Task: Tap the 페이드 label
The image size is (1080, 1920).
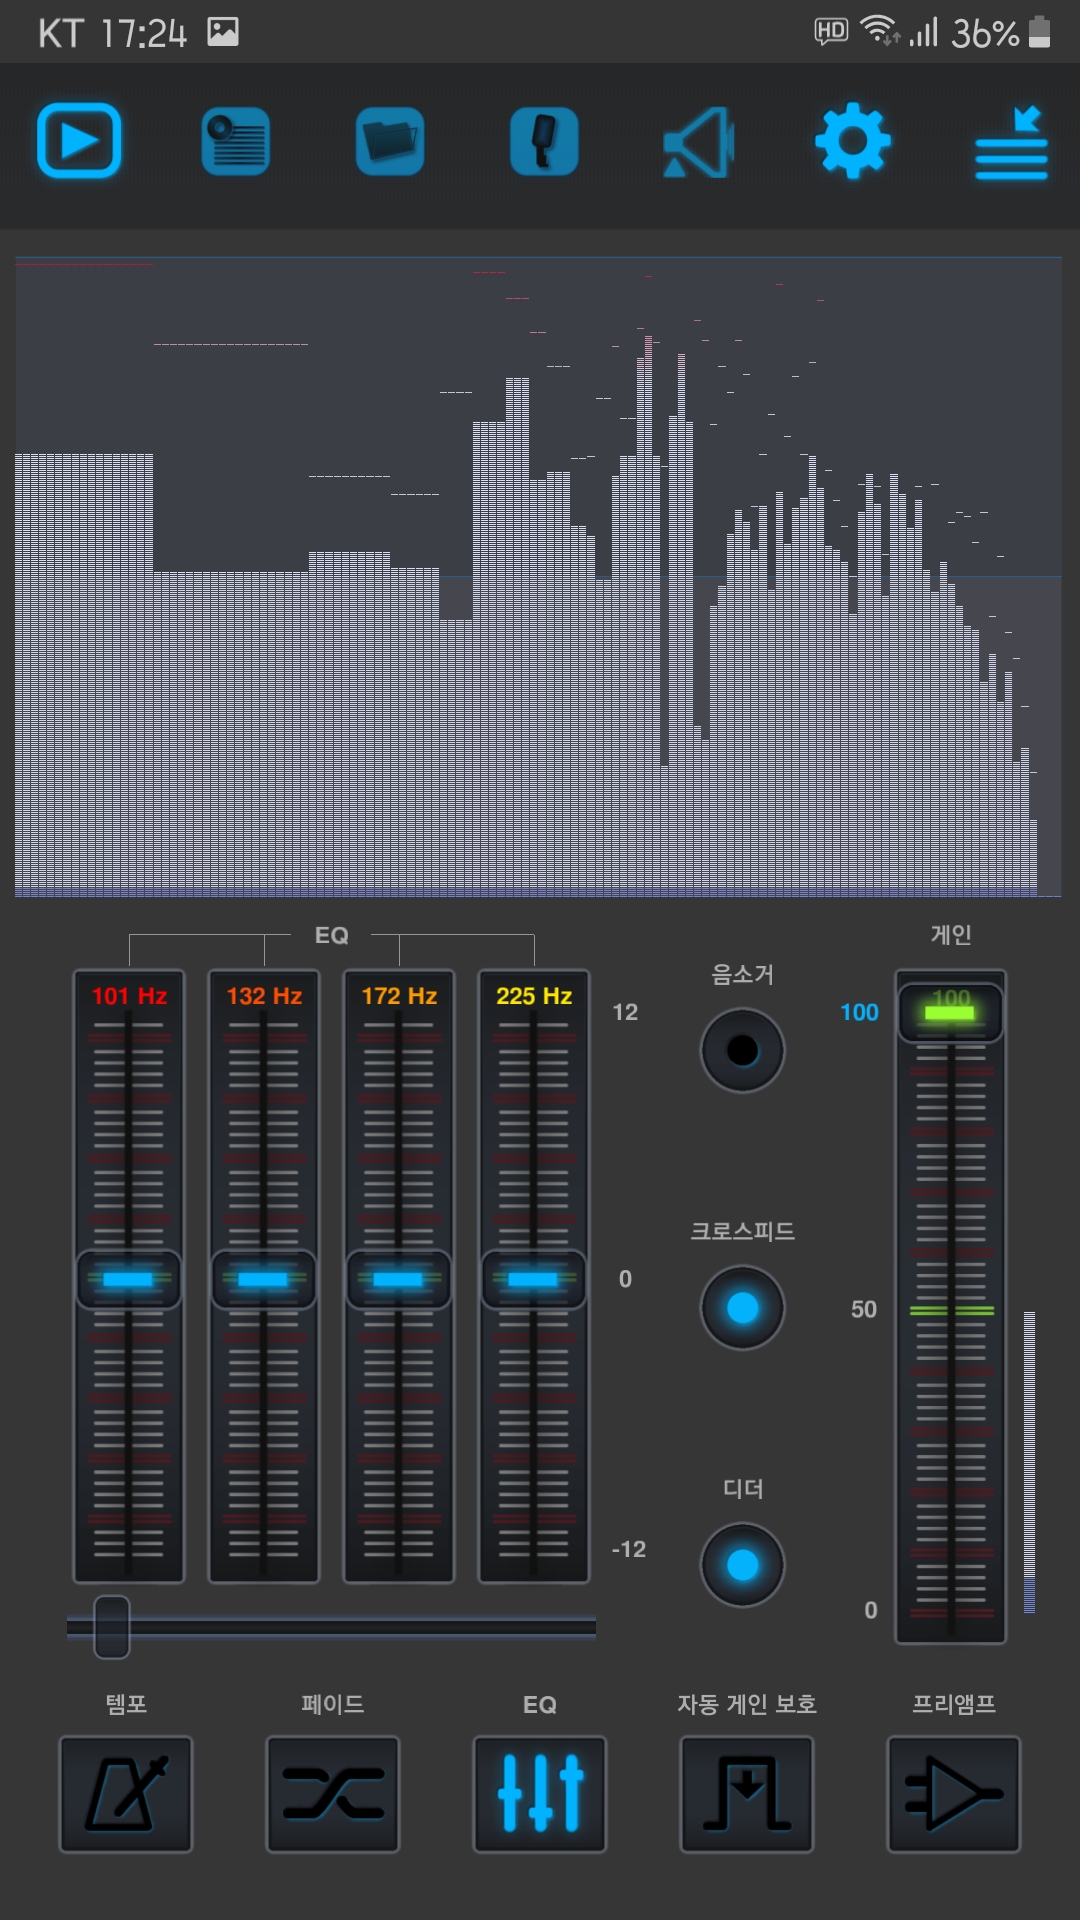Action: point(333,1704)
